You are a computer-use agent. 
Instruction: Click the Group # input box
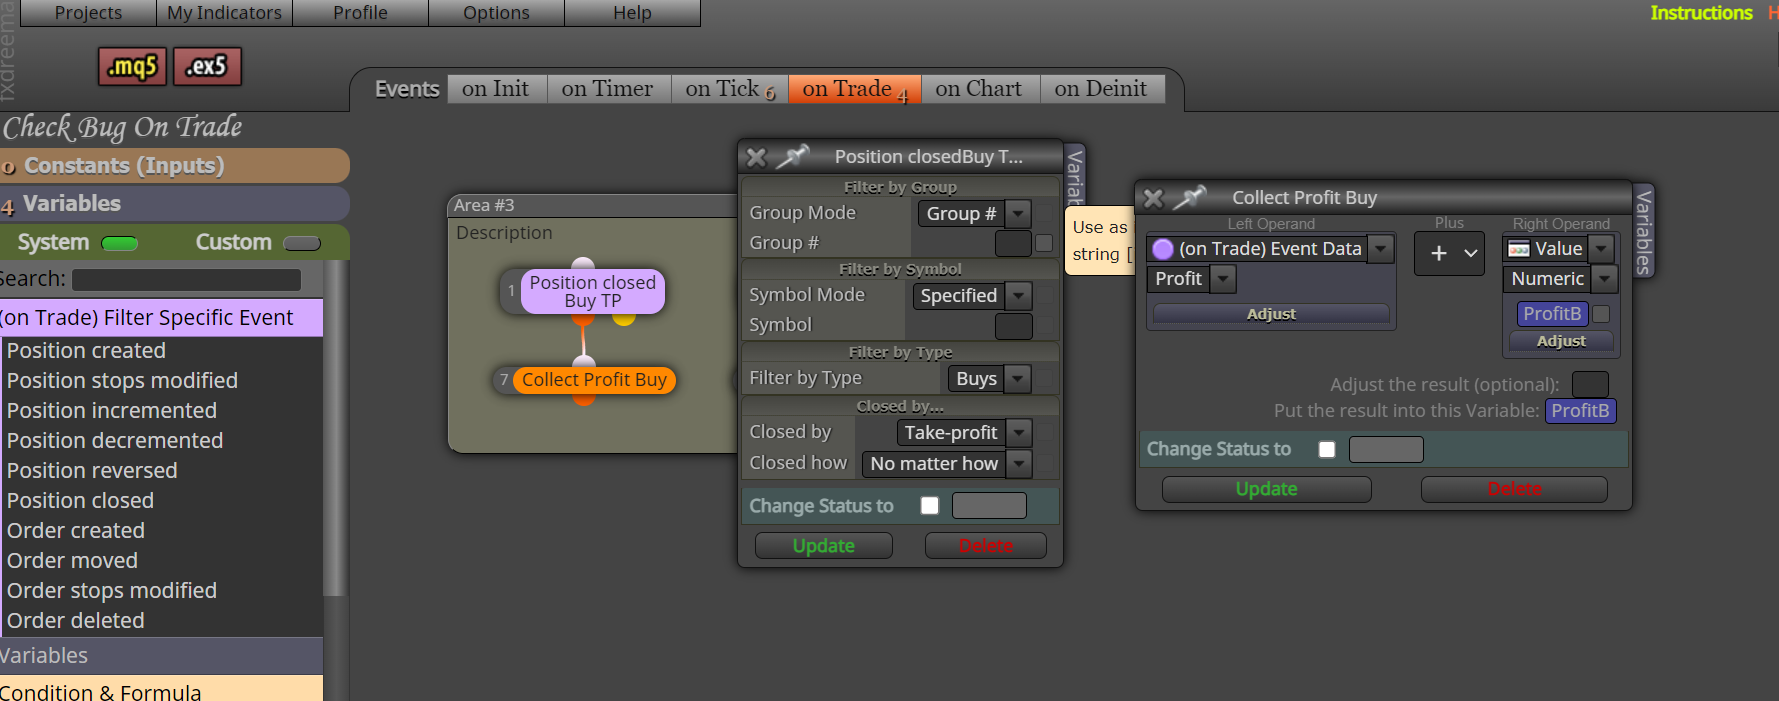click(1013, 243)
